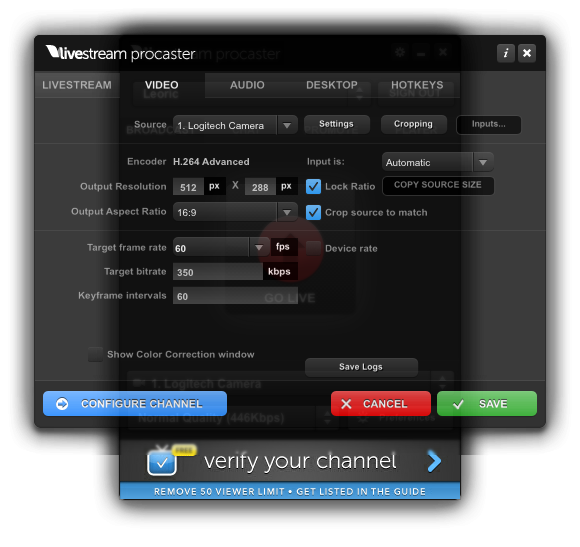Viewport: 580px width, 547px height.
Task: Select the VIDEO tab
Action: (x=162, y=85)
